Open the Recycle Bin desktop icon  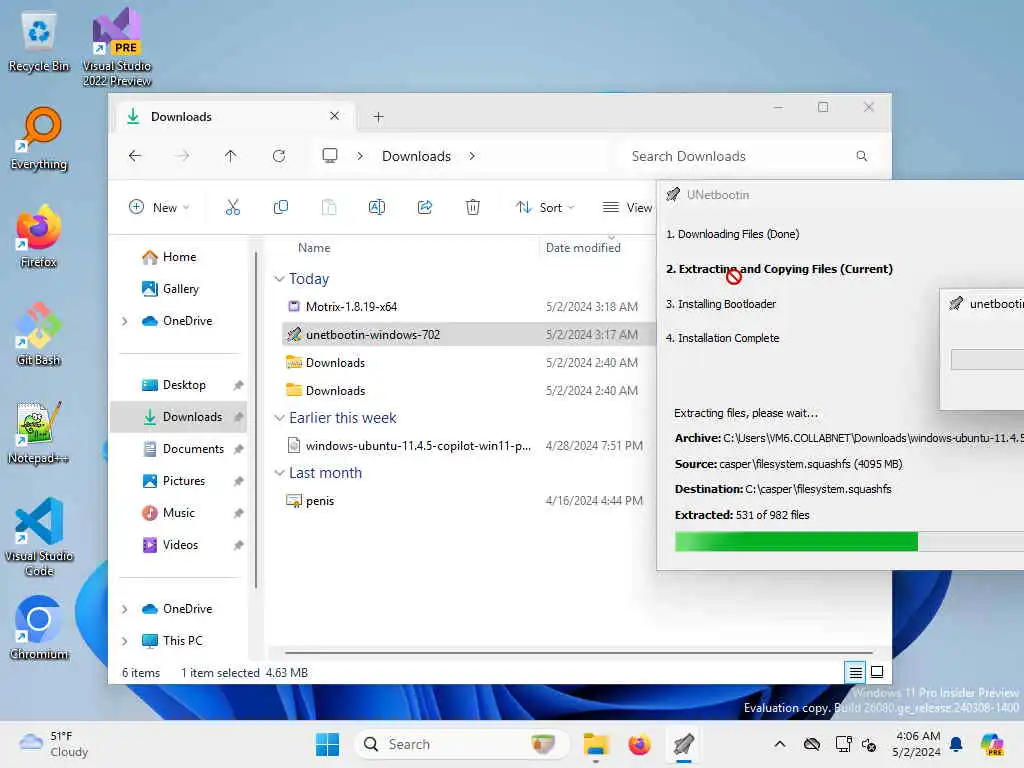point(39,40)
